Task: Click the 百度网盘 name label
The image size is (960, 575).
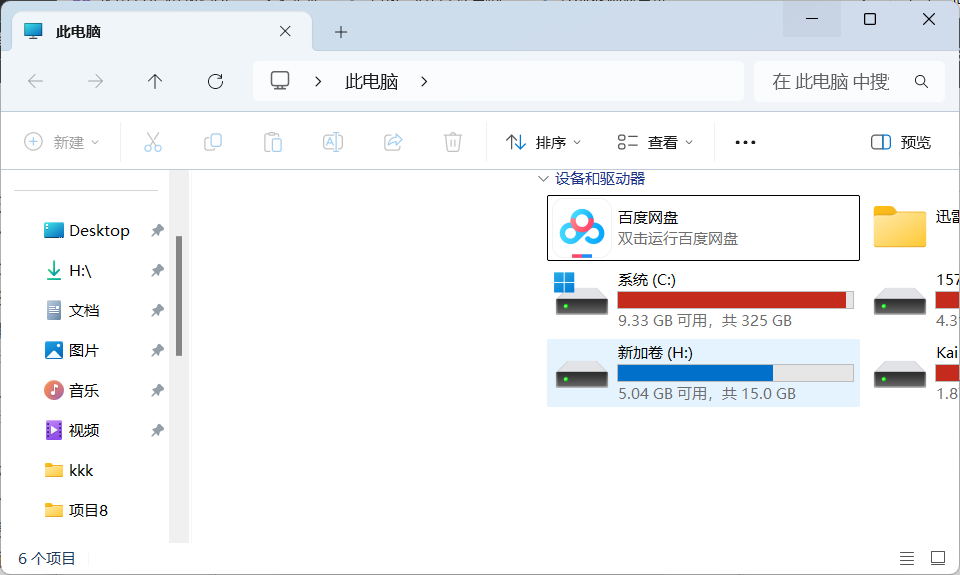Action: point(648,217)
